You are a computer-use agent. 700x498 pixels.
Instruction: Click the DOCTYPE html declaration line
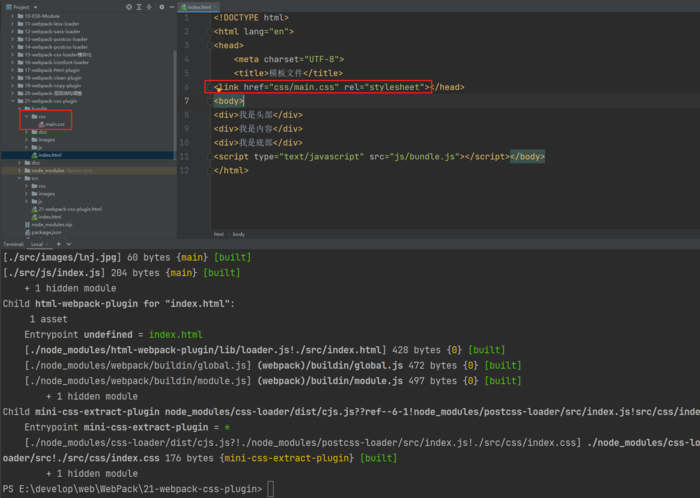(x=251, y=18)
